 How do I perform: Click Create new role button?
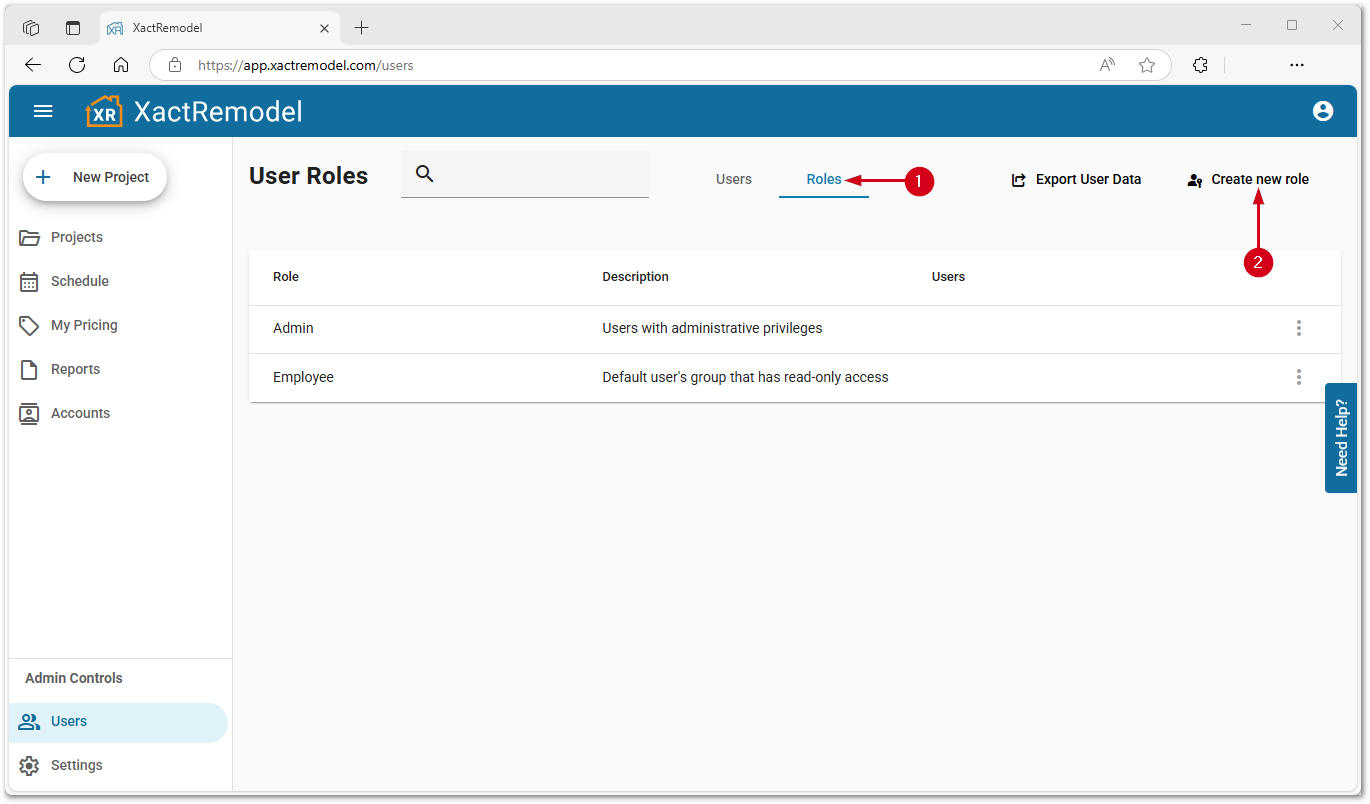(1248, 180)
